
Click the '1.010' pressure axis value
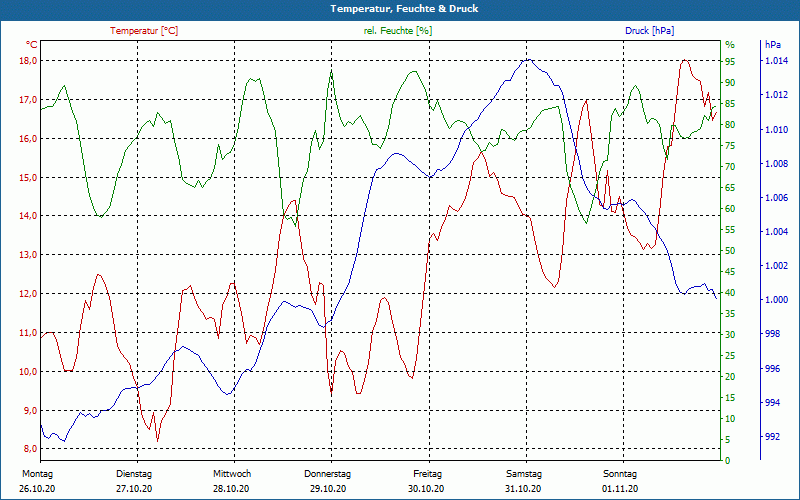(x=776, y=130)
